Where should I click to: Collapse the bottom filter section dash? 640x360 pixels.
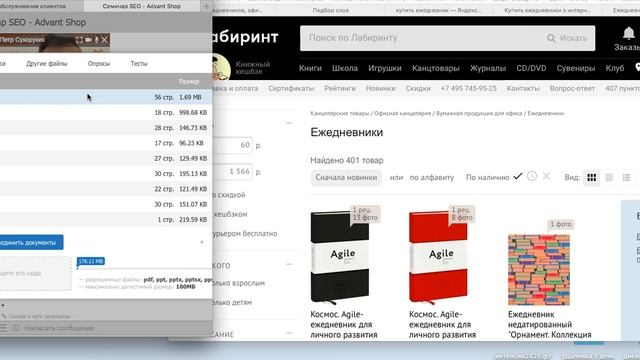(289, 333)
